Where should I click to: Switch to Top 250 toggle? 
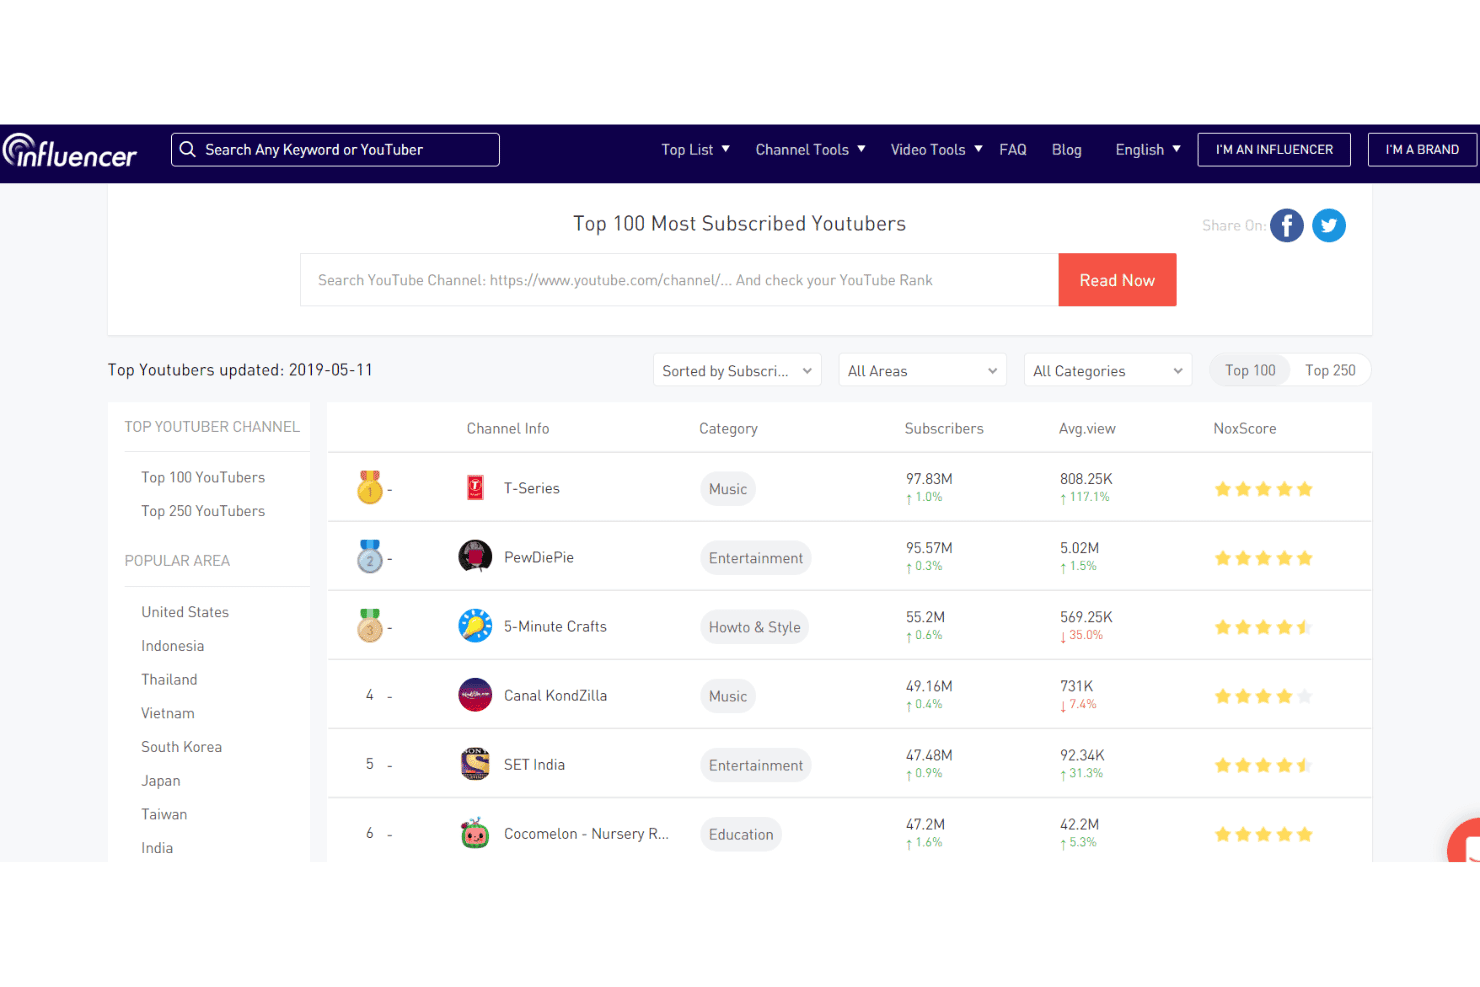pos(1330,370)
